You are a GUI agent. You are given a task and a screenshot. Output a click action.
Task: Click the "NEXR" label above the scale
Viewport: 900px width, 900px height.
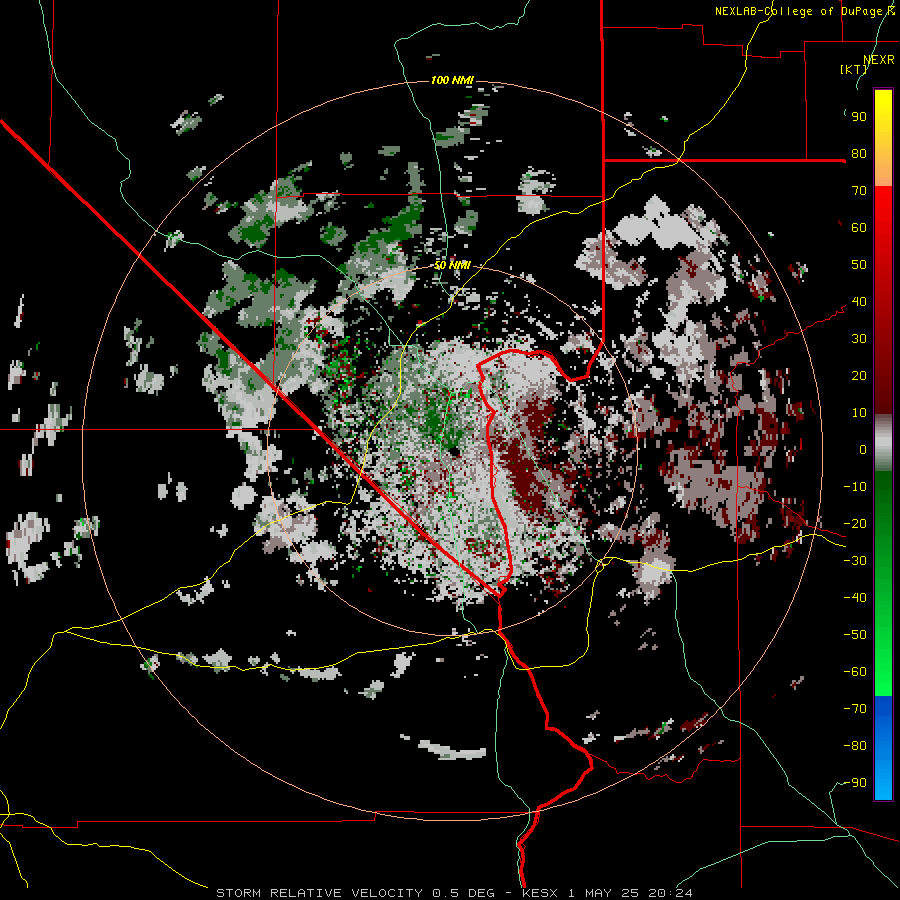click(879, 60)
